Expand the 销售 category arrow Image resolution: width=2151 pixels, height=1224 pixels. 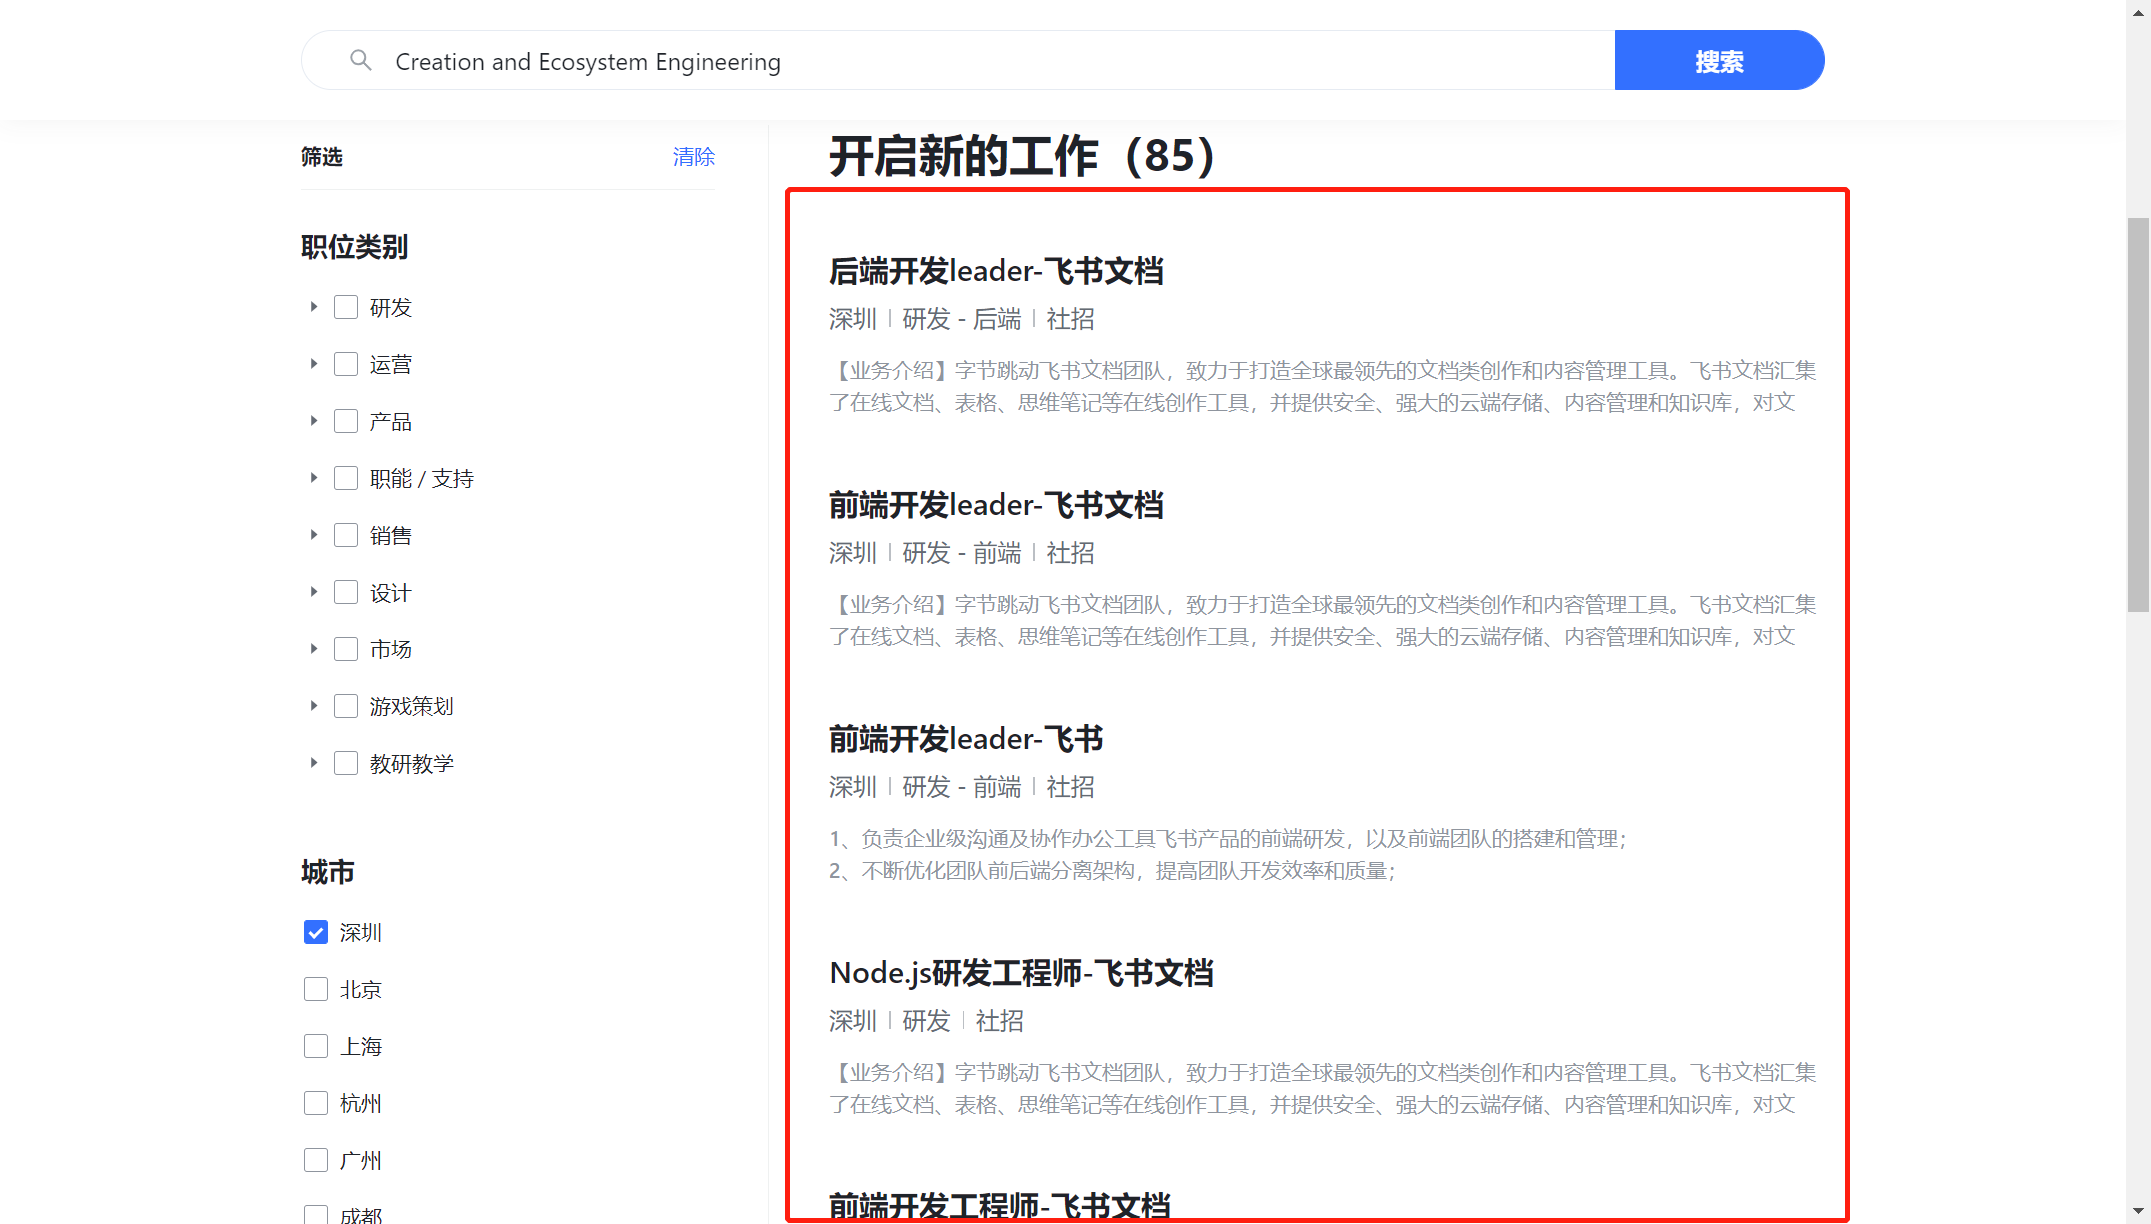tap(313, 535)
